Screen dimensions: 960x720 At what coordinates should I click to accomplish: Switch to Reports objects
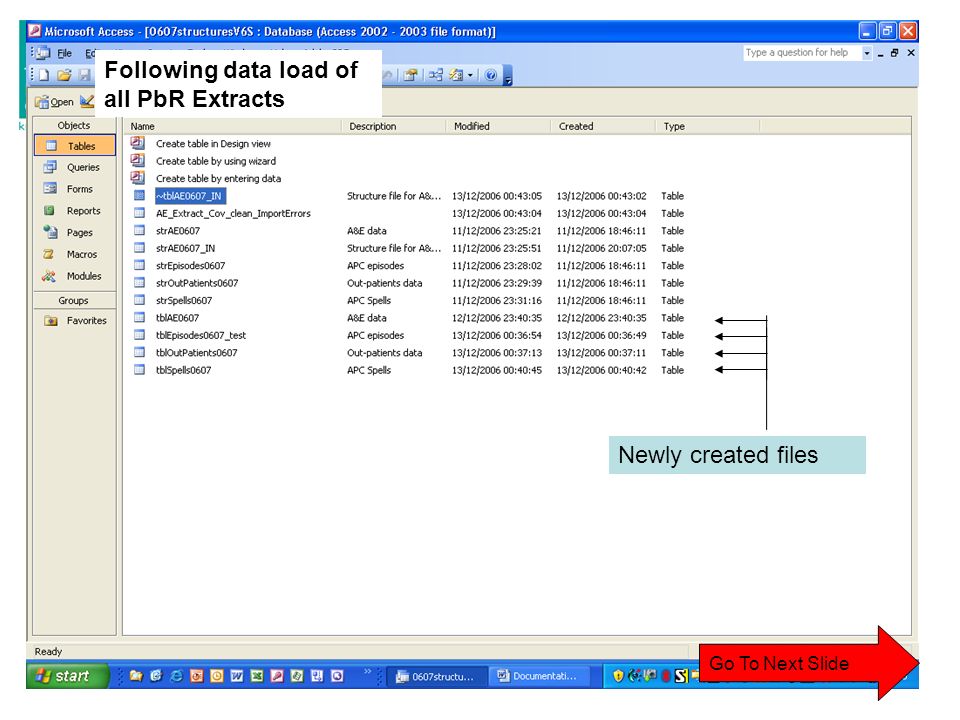tap(75, 211)
